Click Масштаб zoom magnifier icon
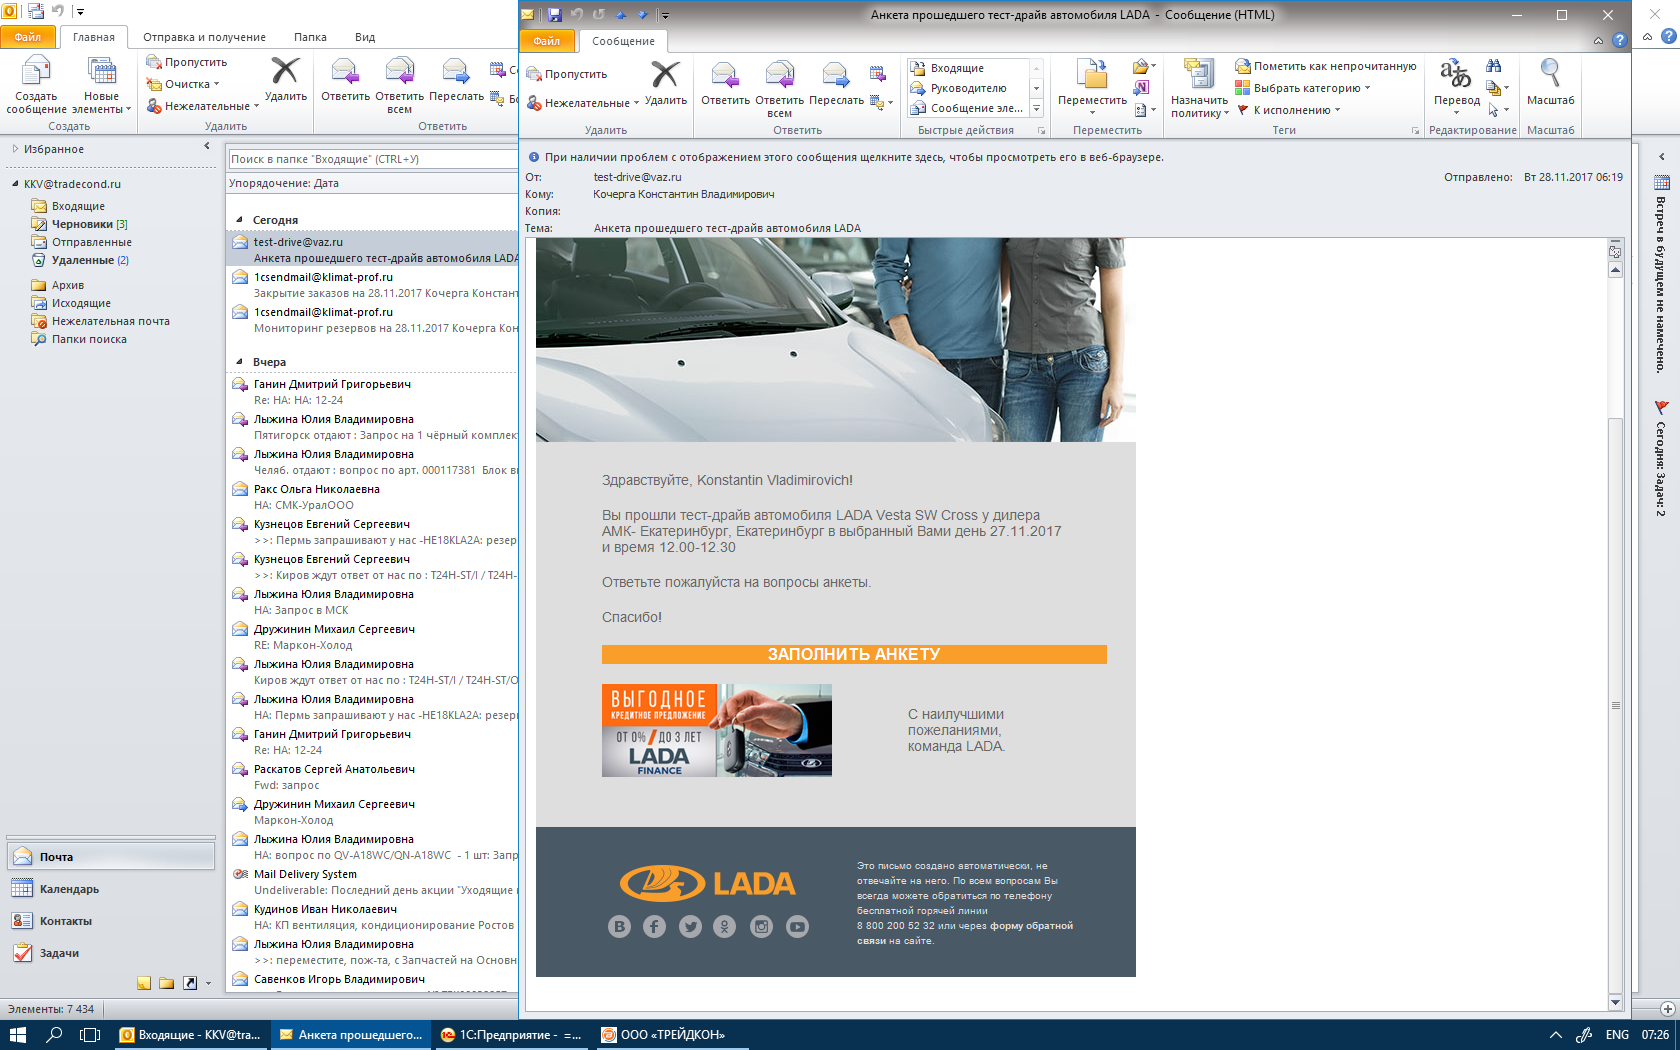This screenshot has height=1050, width=1680. (1550, 74)
